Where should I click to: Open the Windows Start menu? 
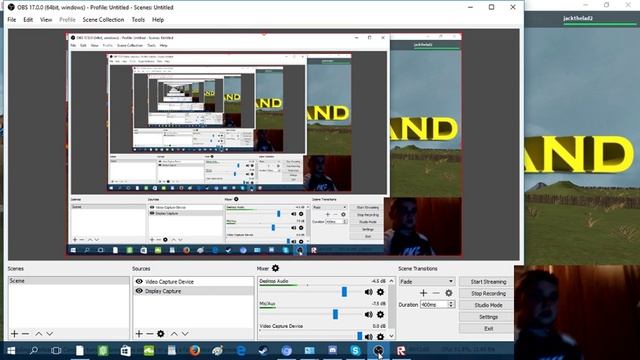pos(11,351)
